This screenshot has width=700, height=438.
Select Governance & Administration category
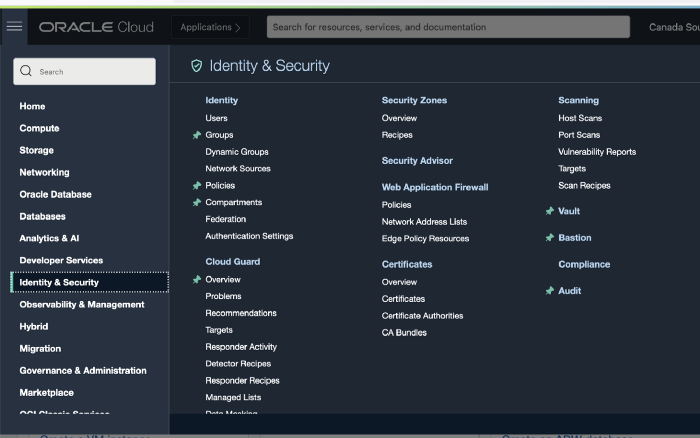tap(83, 370)
